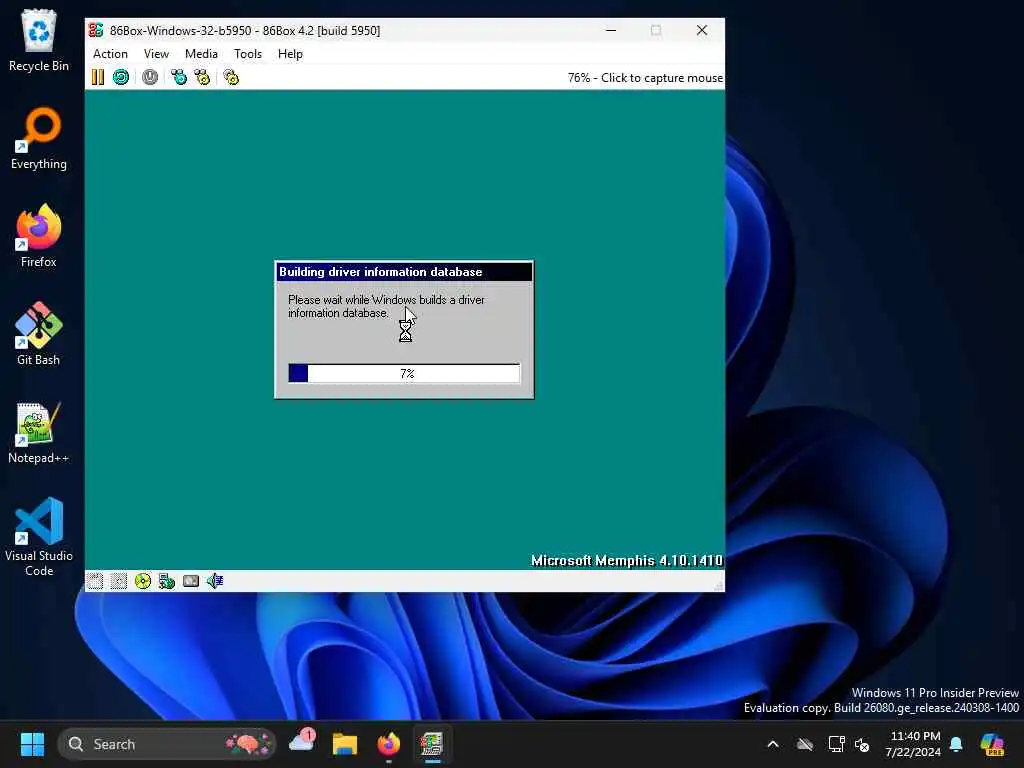The height and width of the screenshot is (768, 1024).
Task: Open the Media menu
Action: (x=201, y=54)
